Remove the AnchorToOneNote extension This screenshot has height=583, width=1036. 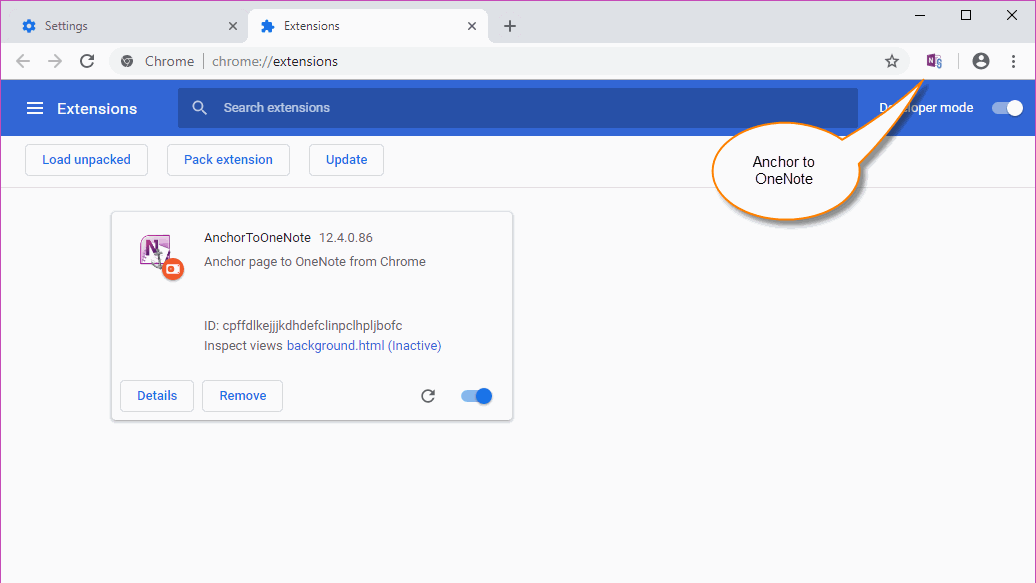[242, 396]
